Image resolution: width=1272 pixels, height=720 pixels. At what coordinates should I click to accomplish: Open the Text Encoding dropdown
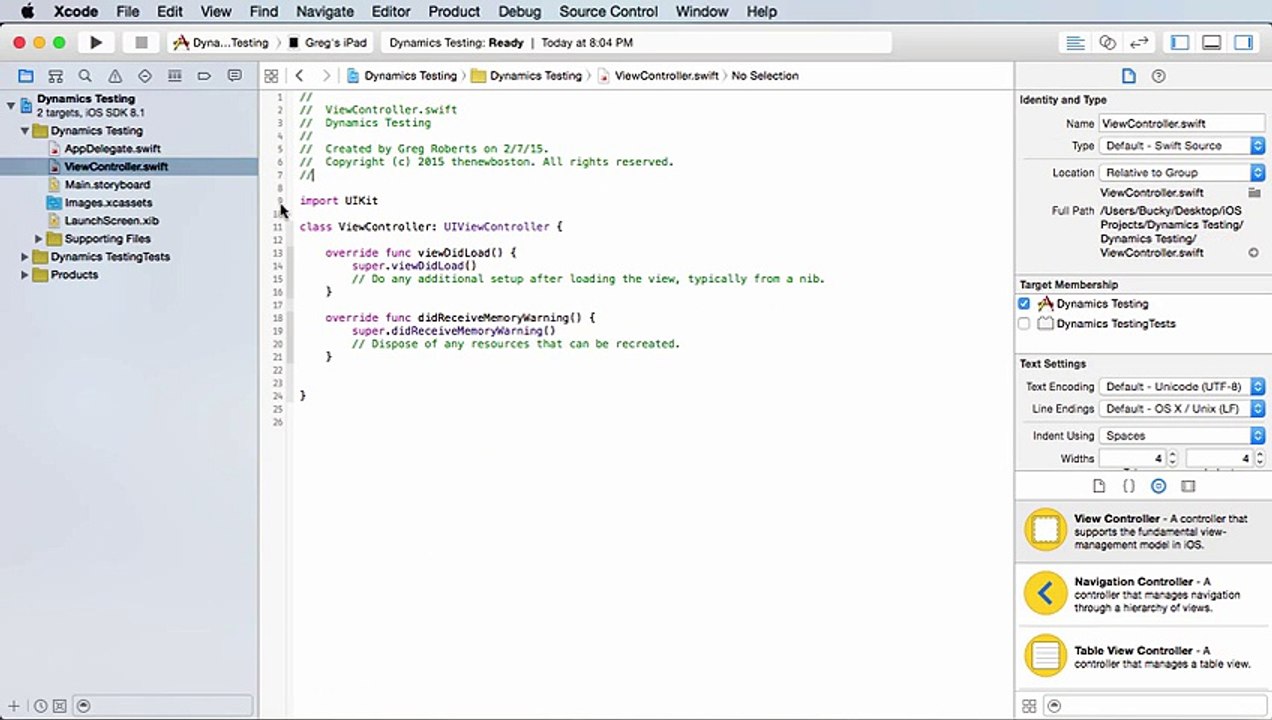click(1182, 387)
